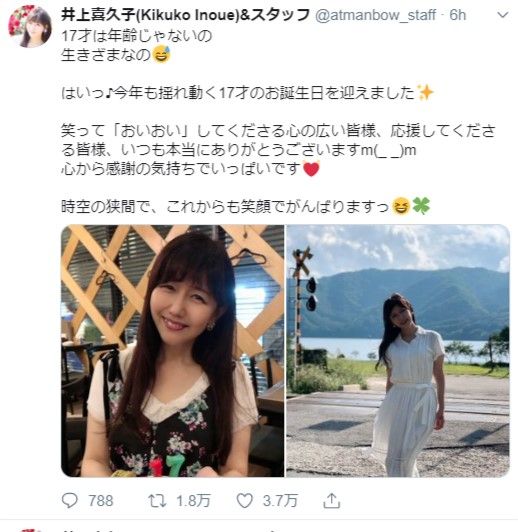Click the 3.7万 like count
Screen dimensions: 518x532
coord(280,501)
